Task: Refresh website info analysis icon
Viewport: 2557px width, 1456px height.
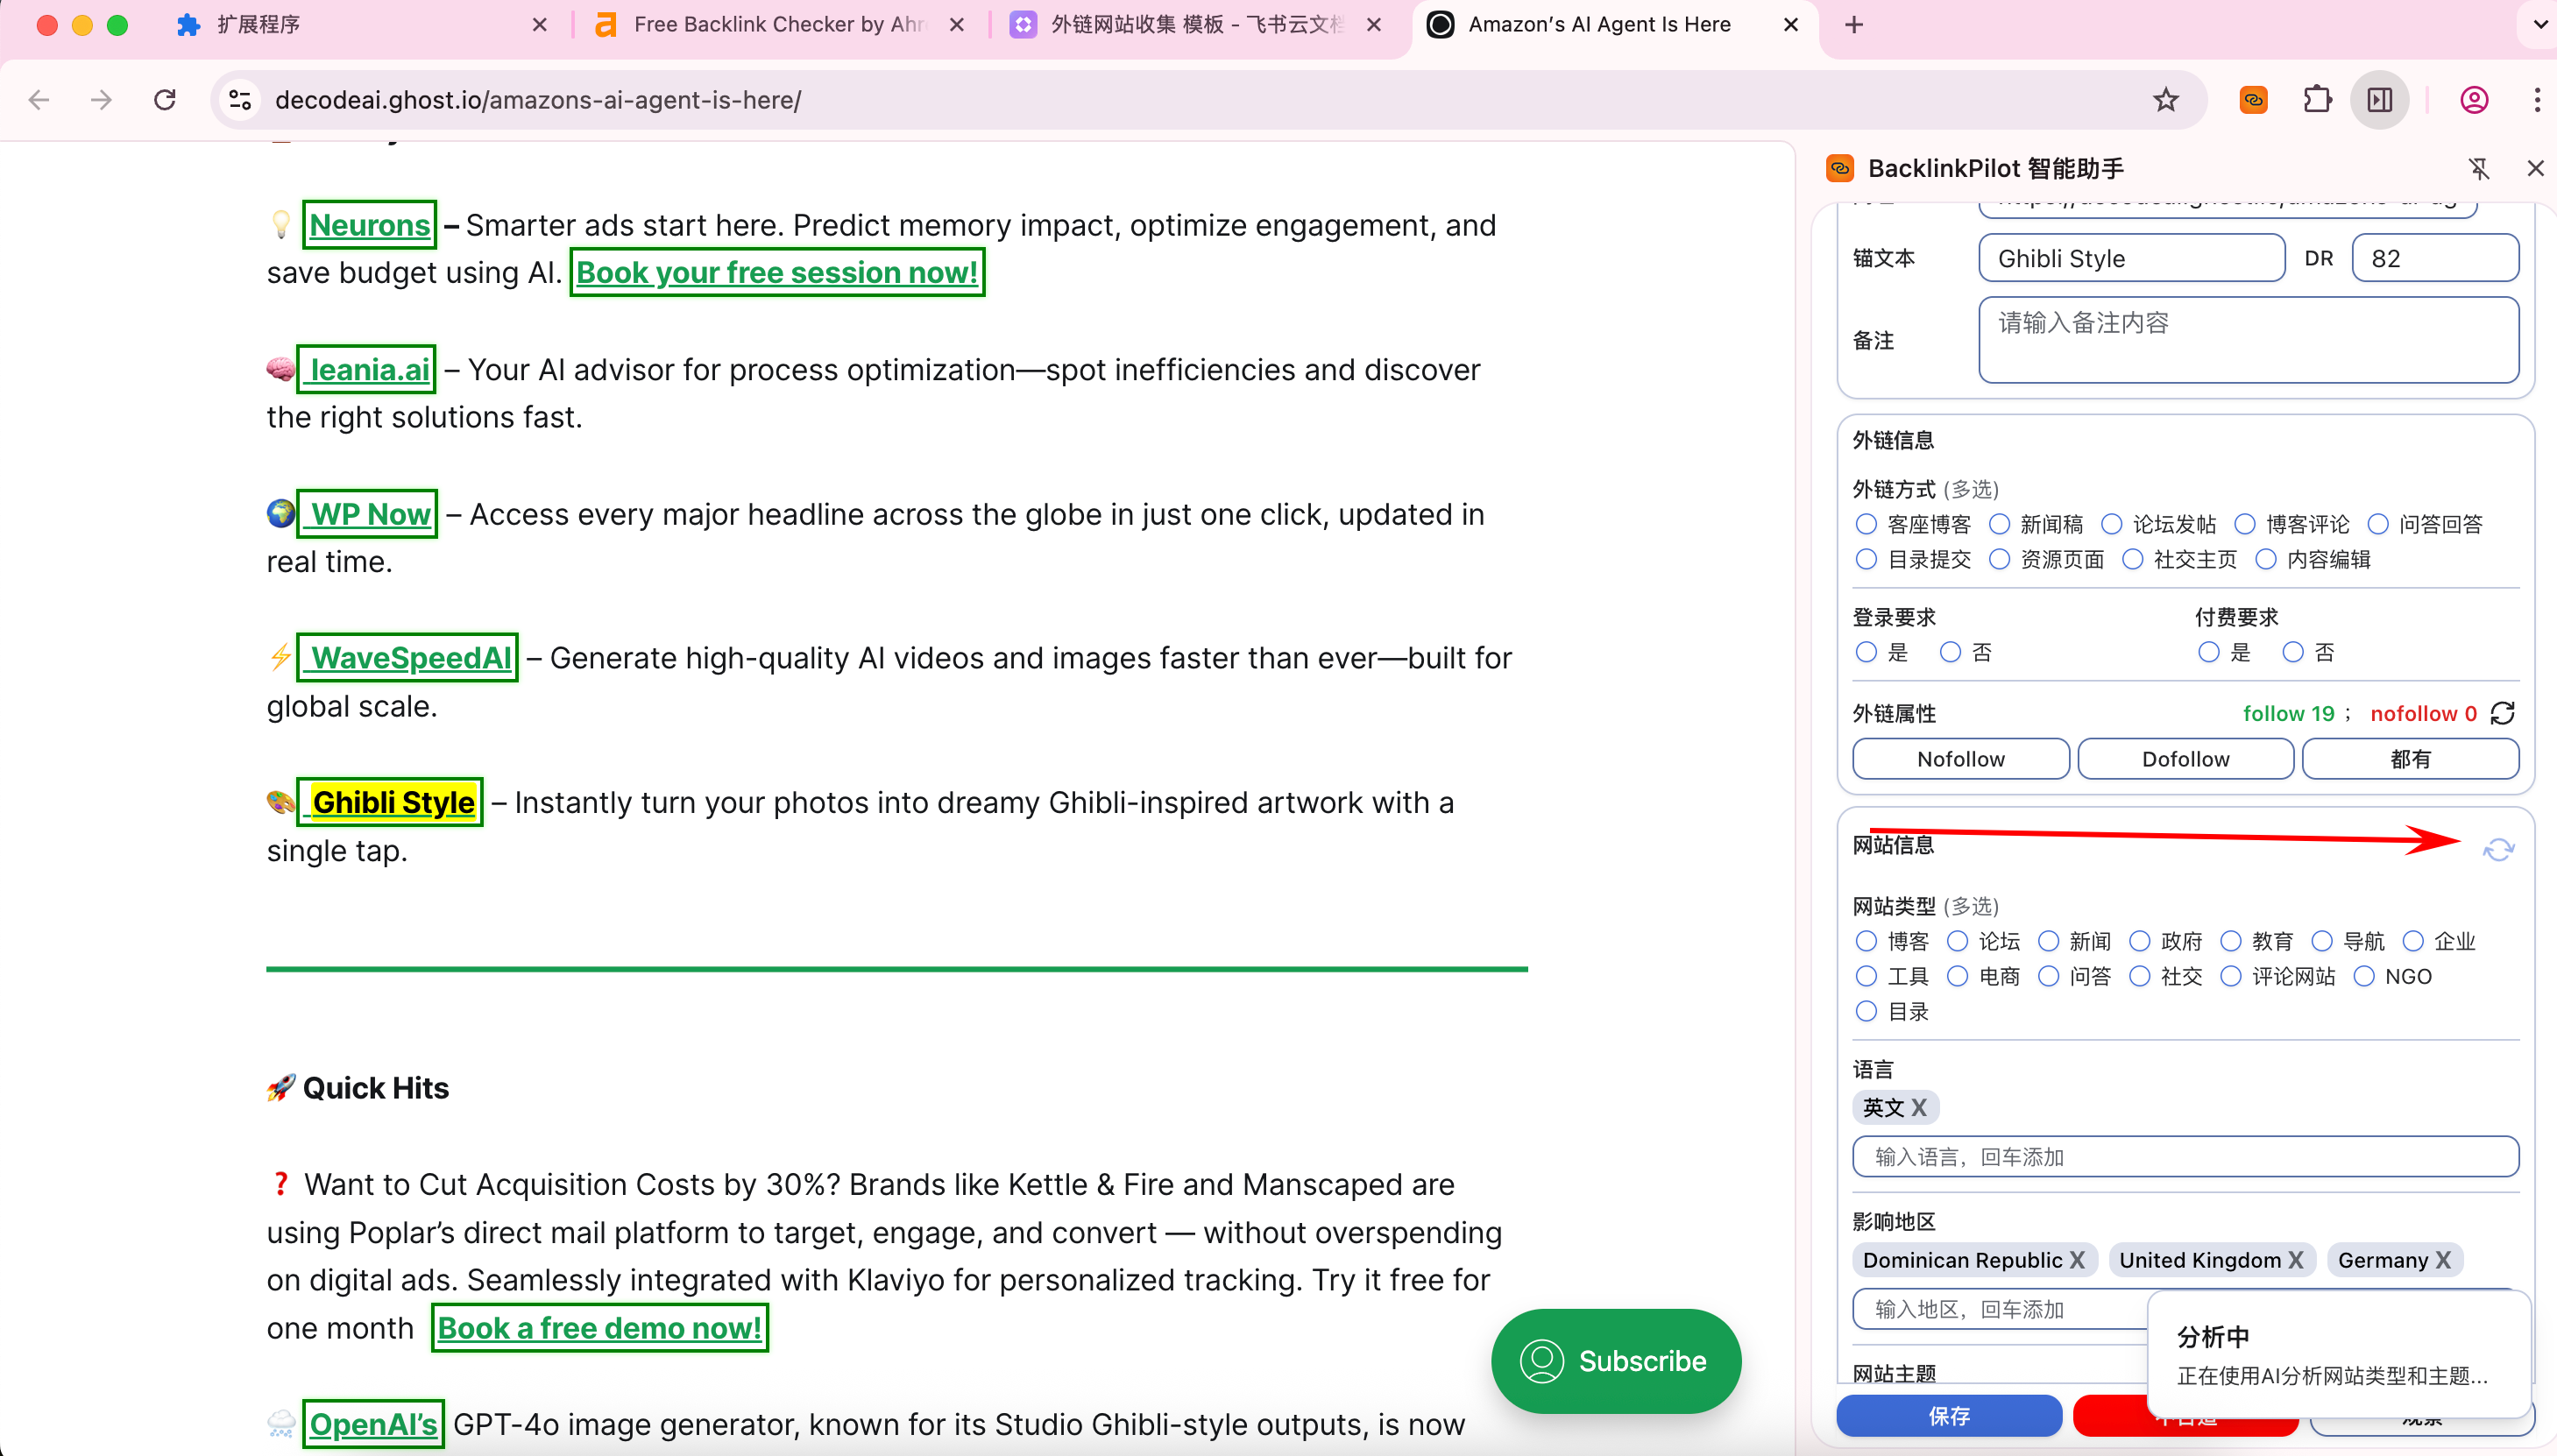Action: click(2498, 850)
